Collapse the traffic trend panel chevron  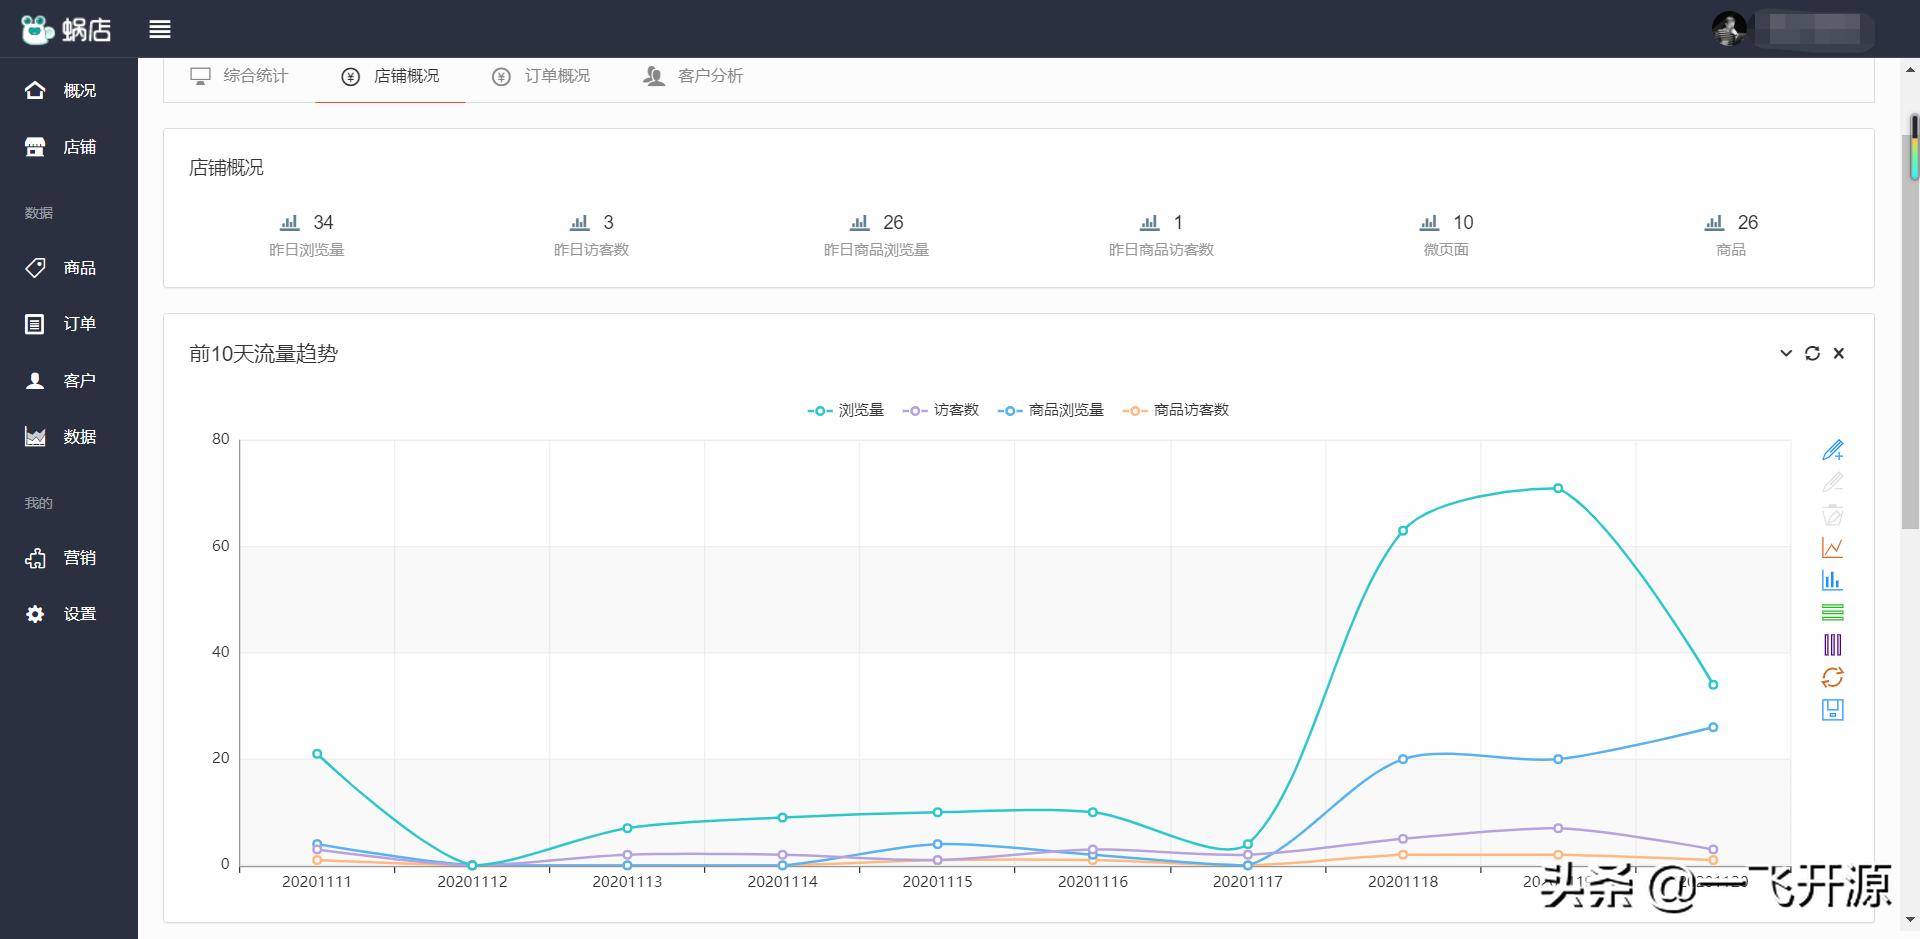point(1786,354)
